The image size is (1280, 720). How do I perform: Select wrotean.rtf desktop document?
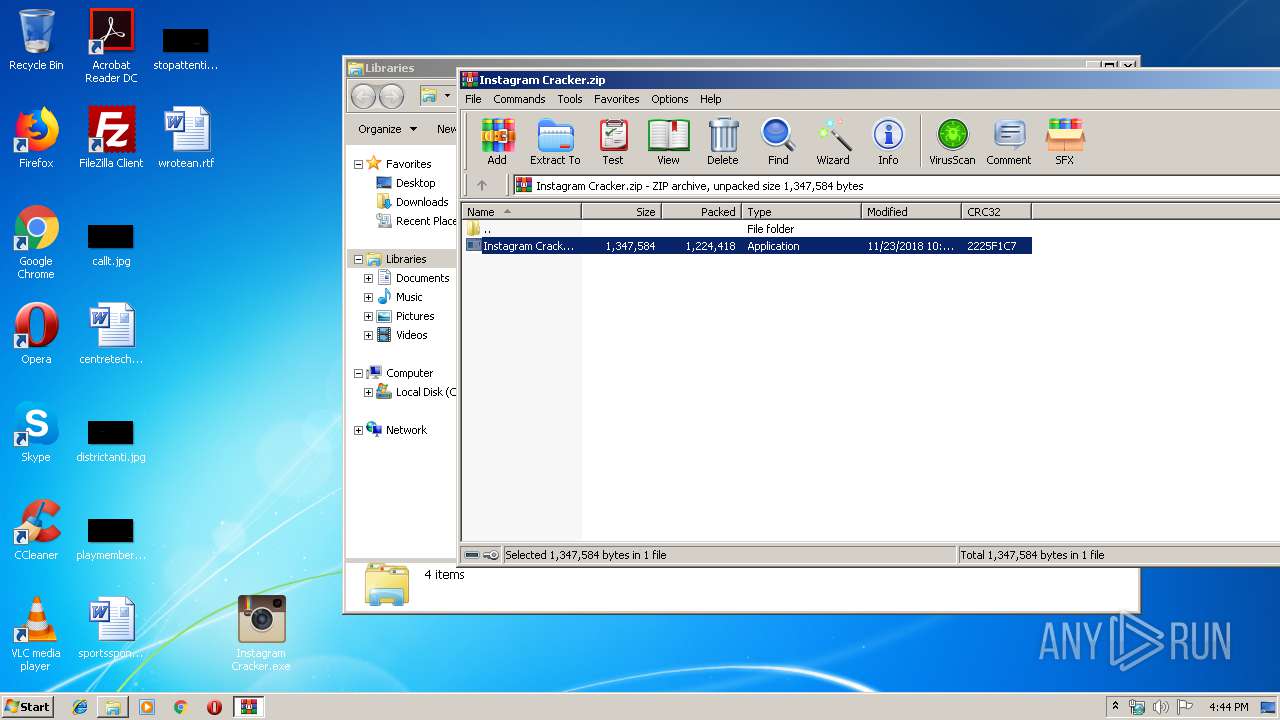pyautogui.click(x=186, y=138)
